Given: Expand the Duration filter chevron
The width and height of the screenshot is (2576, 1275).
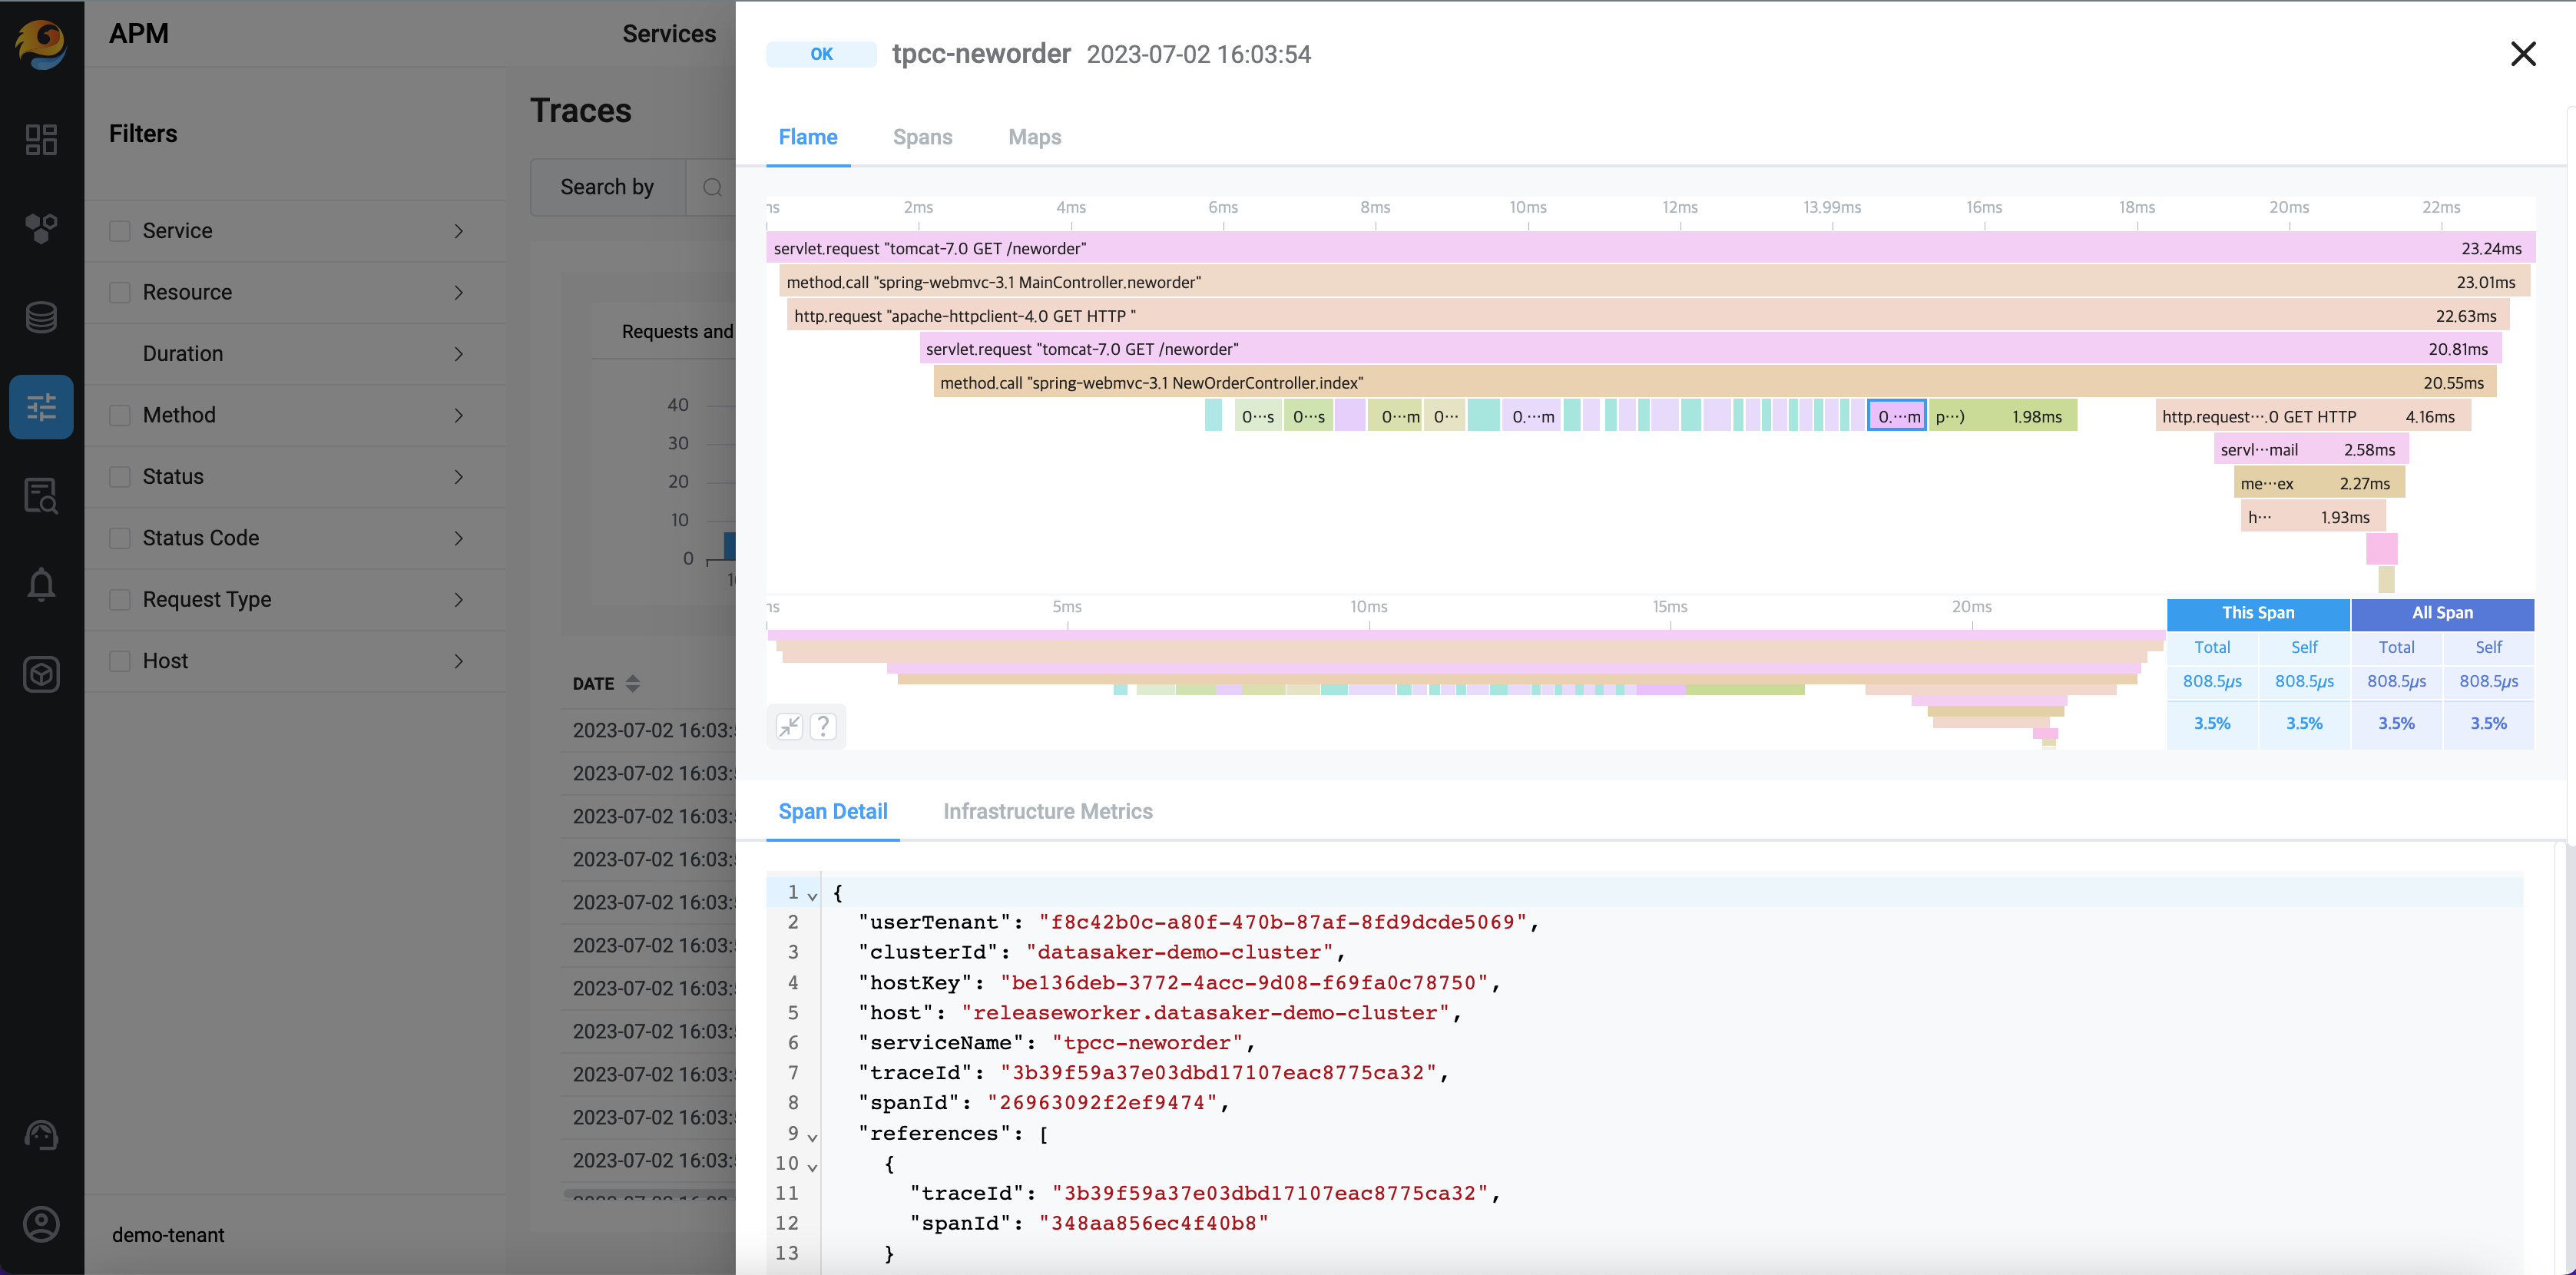Looking at the screenshot, I should tap(459, 354).
